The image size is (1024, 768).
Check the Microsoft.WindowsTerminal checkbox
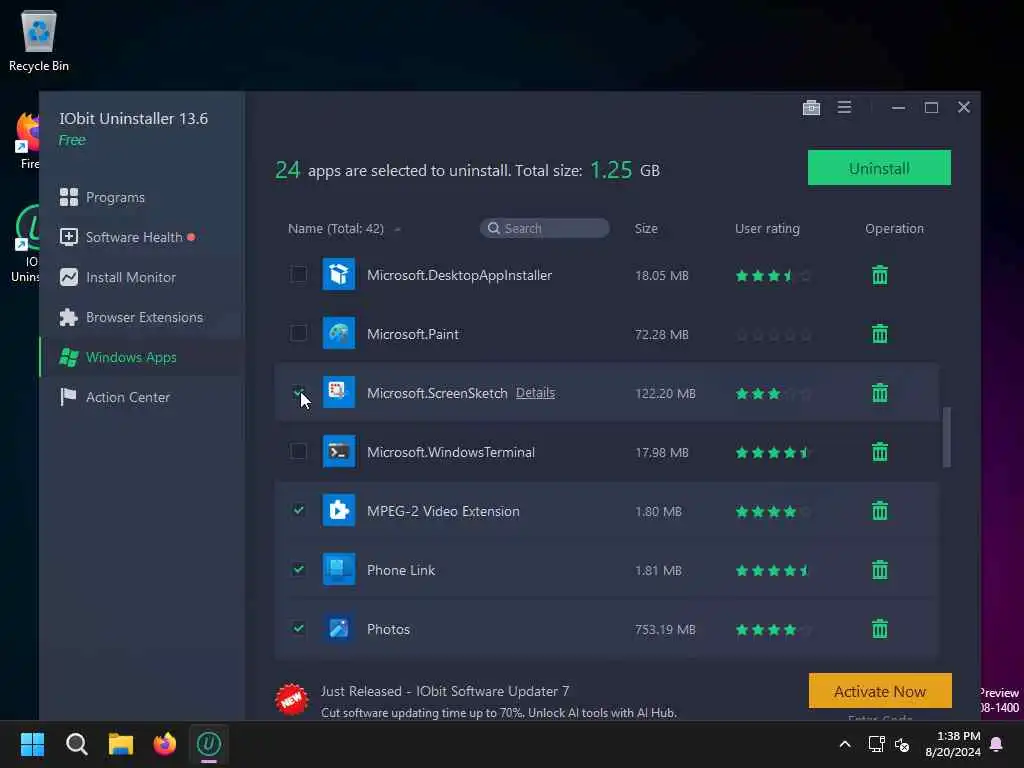(x=298, y=451)
